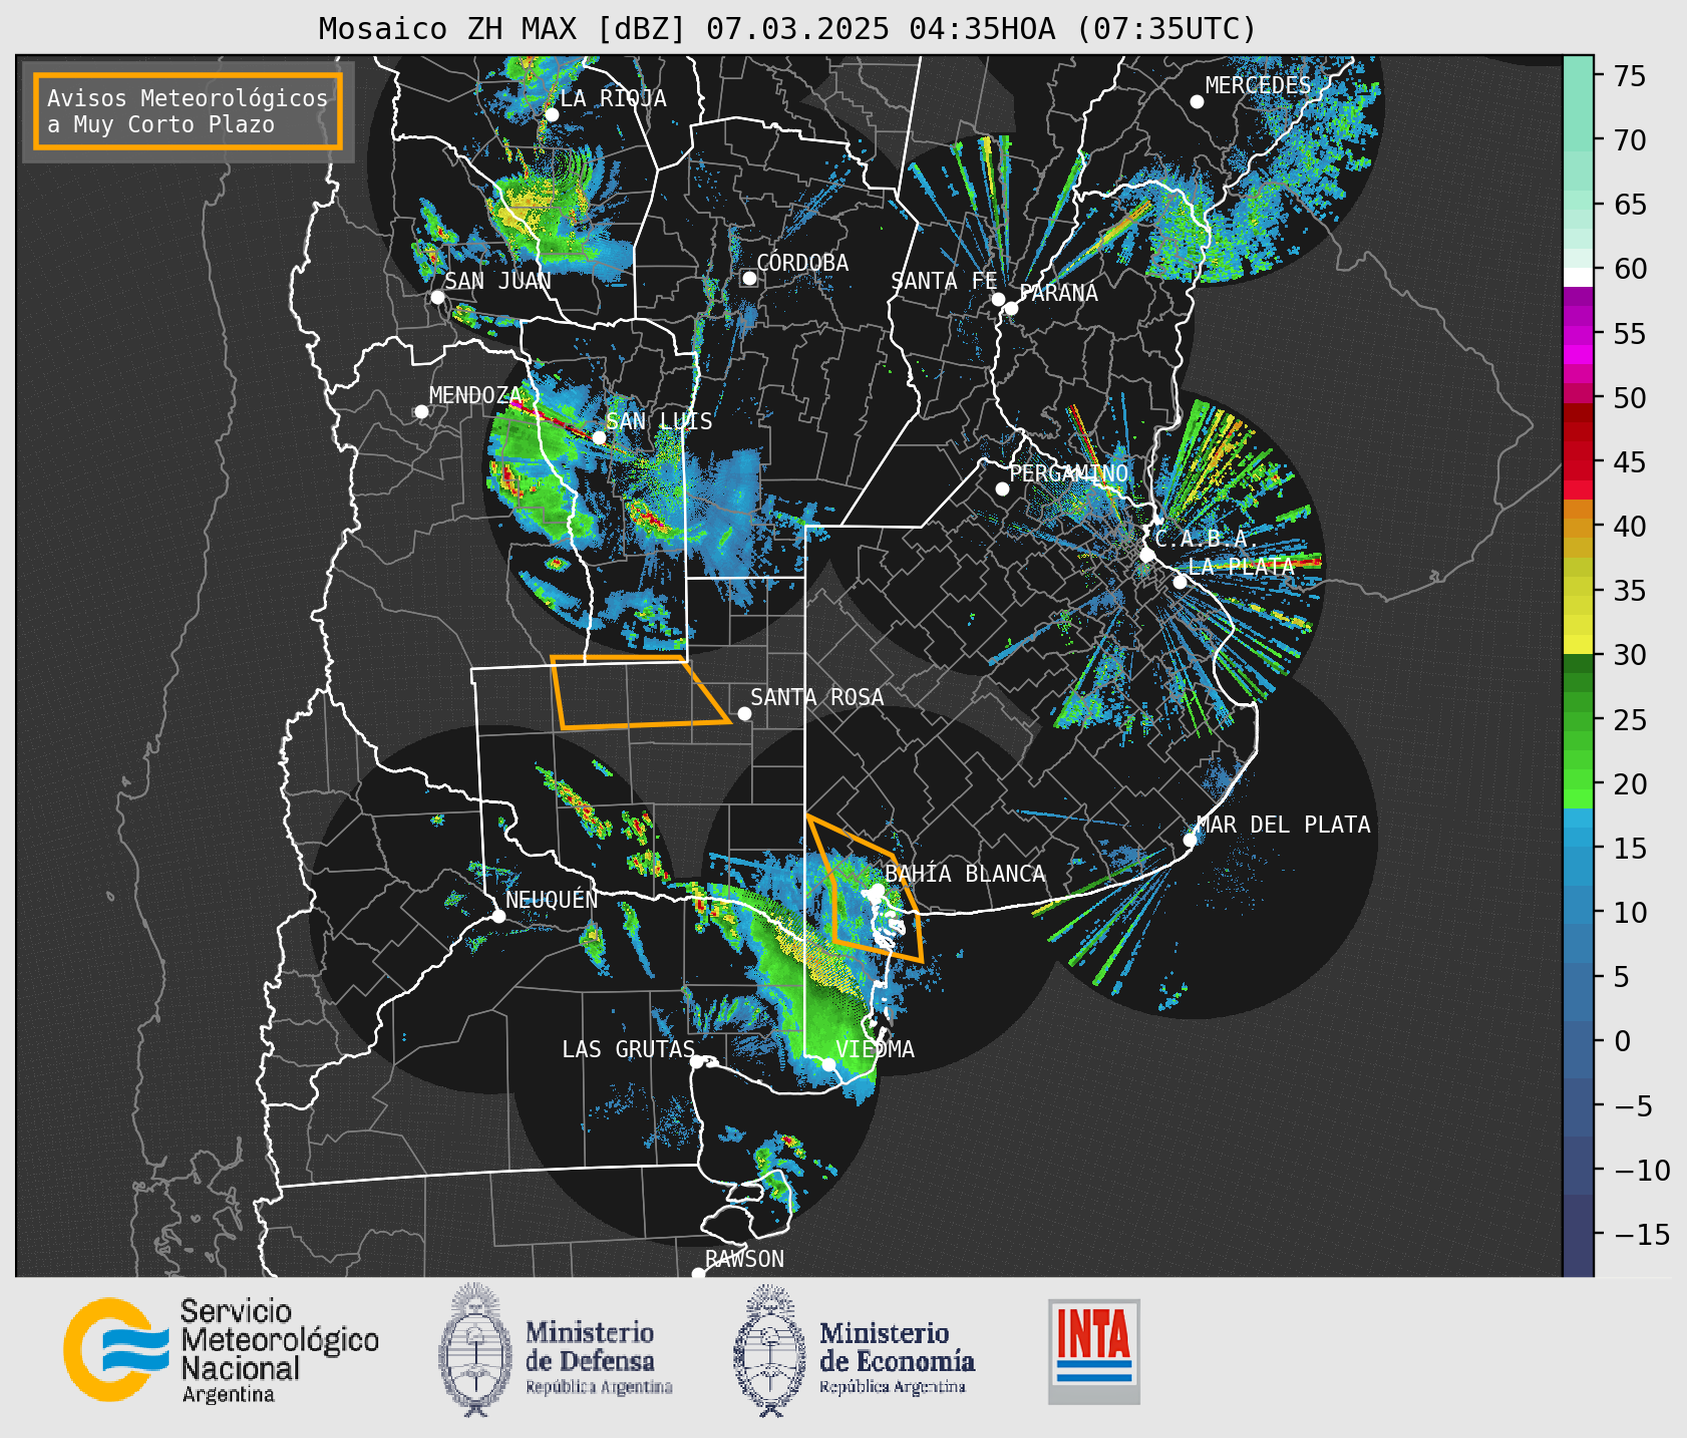Click the VIEDMA city marker
The image size is (1687, 1438).
coord(829,1064)
